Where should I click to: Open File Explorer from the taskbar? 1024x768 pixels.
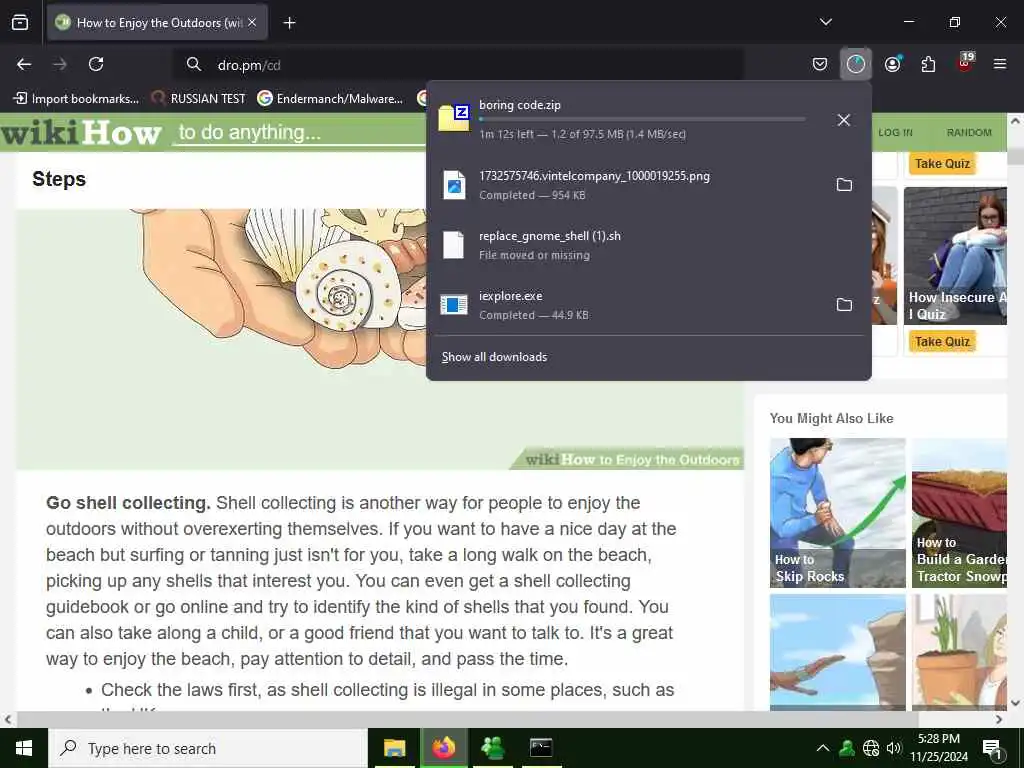pyautogui.click(x=394, y=748)
